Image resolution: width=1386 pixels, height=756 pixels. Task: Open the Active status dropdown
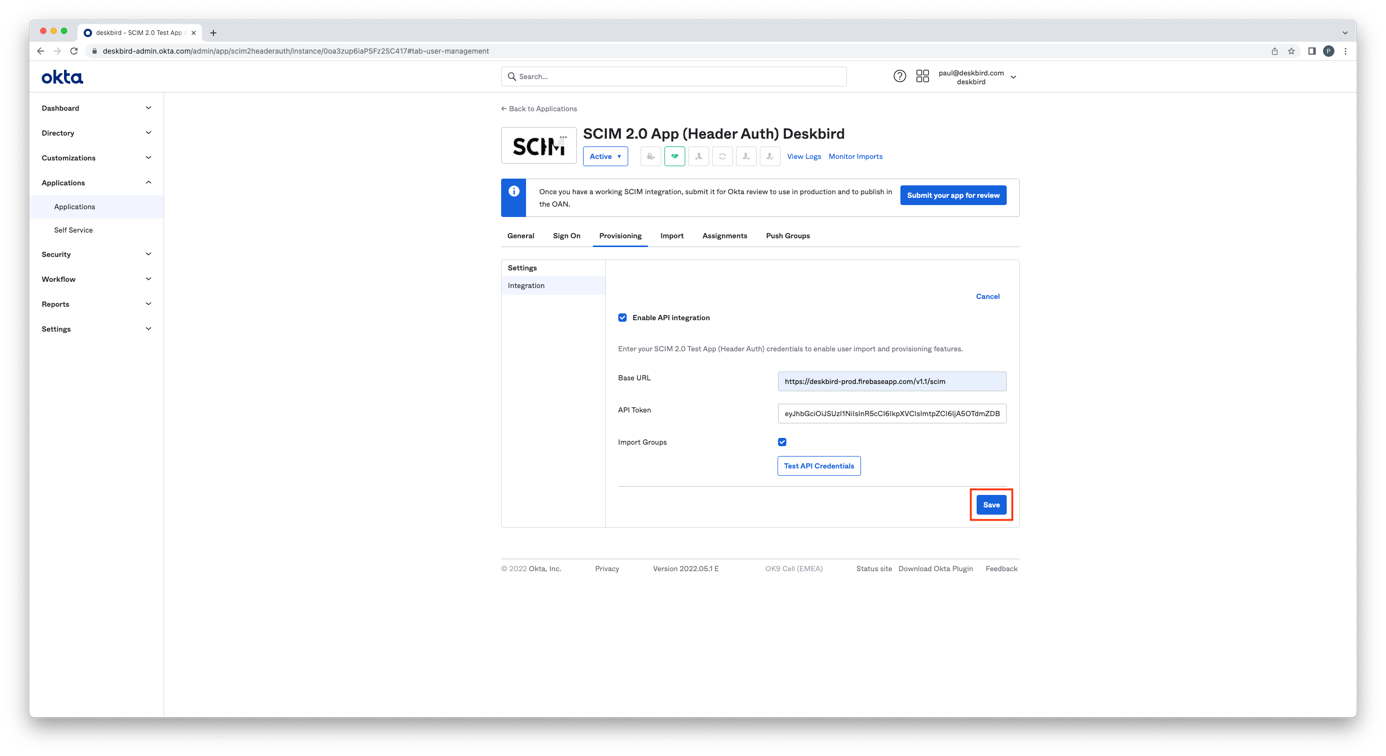point(605,156)
